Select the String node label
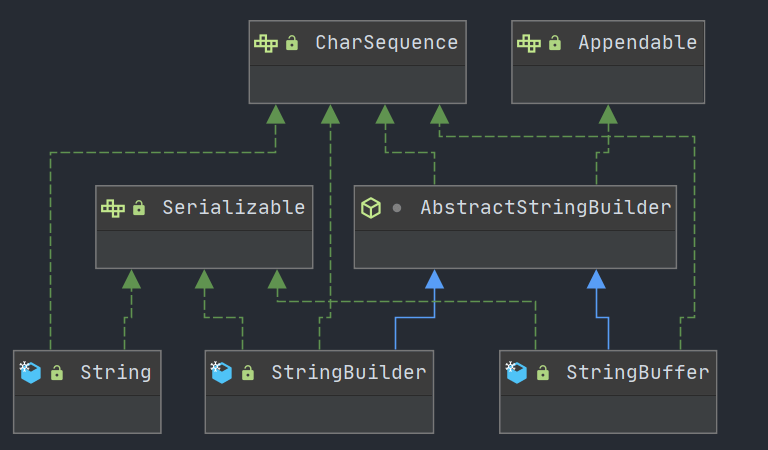Viewport: 768px width, 450px height. point(115,373)
